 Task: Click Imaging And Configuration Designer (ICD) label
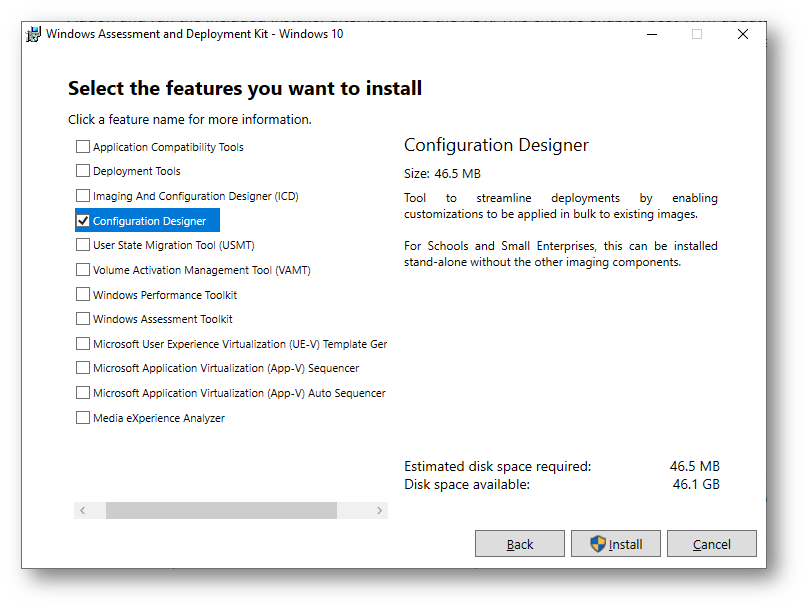click(x=196, y=196)
